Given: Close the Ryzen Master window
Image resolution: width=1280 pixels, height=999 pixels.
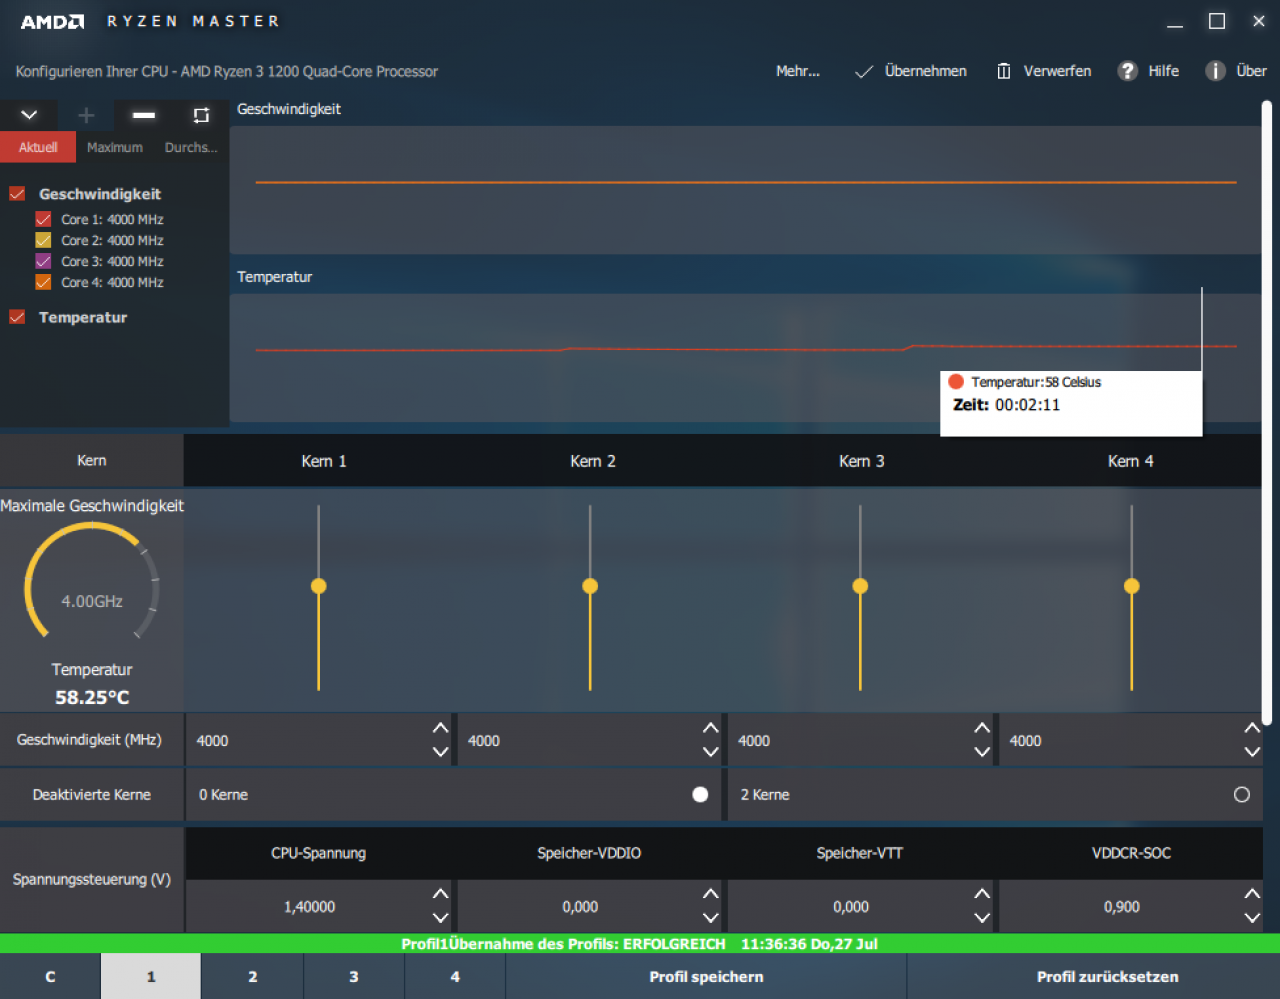Looking at the screenshot, I should 1259,21.
